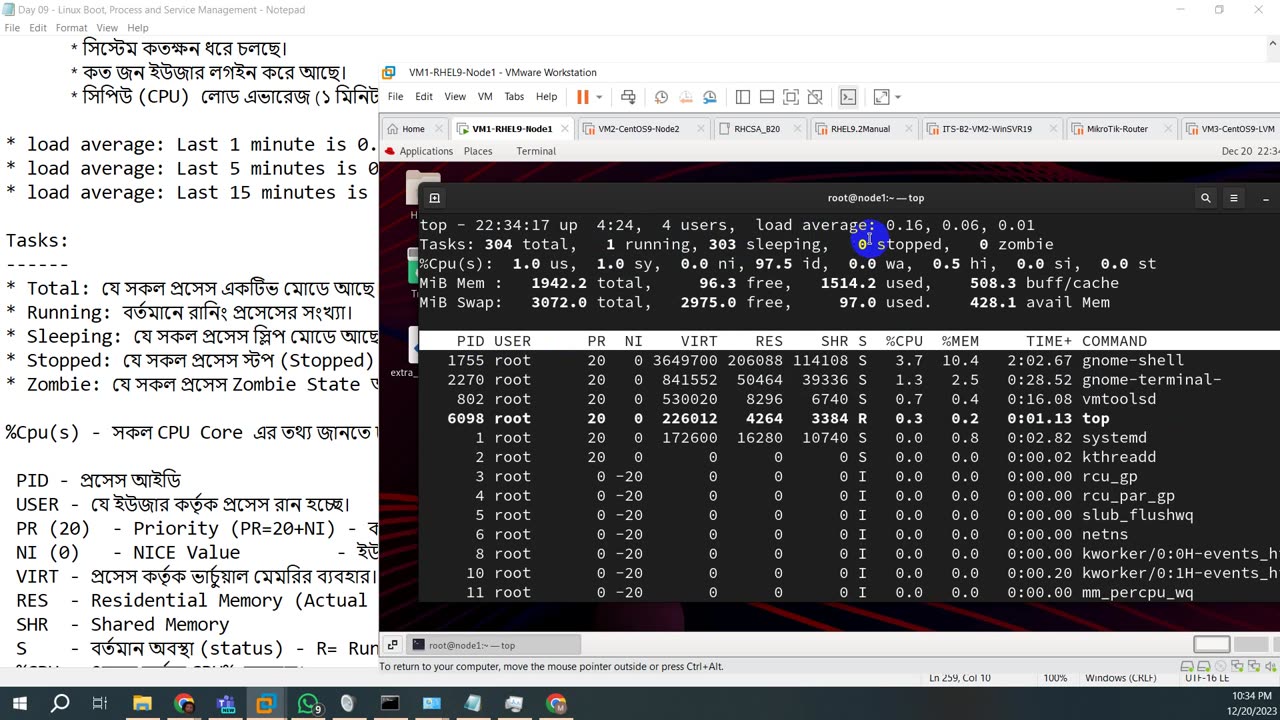Open WhatsApp from the taskbar
Image resolution: width=1280 pixels, height=720 pixels.
click(307, 704)
